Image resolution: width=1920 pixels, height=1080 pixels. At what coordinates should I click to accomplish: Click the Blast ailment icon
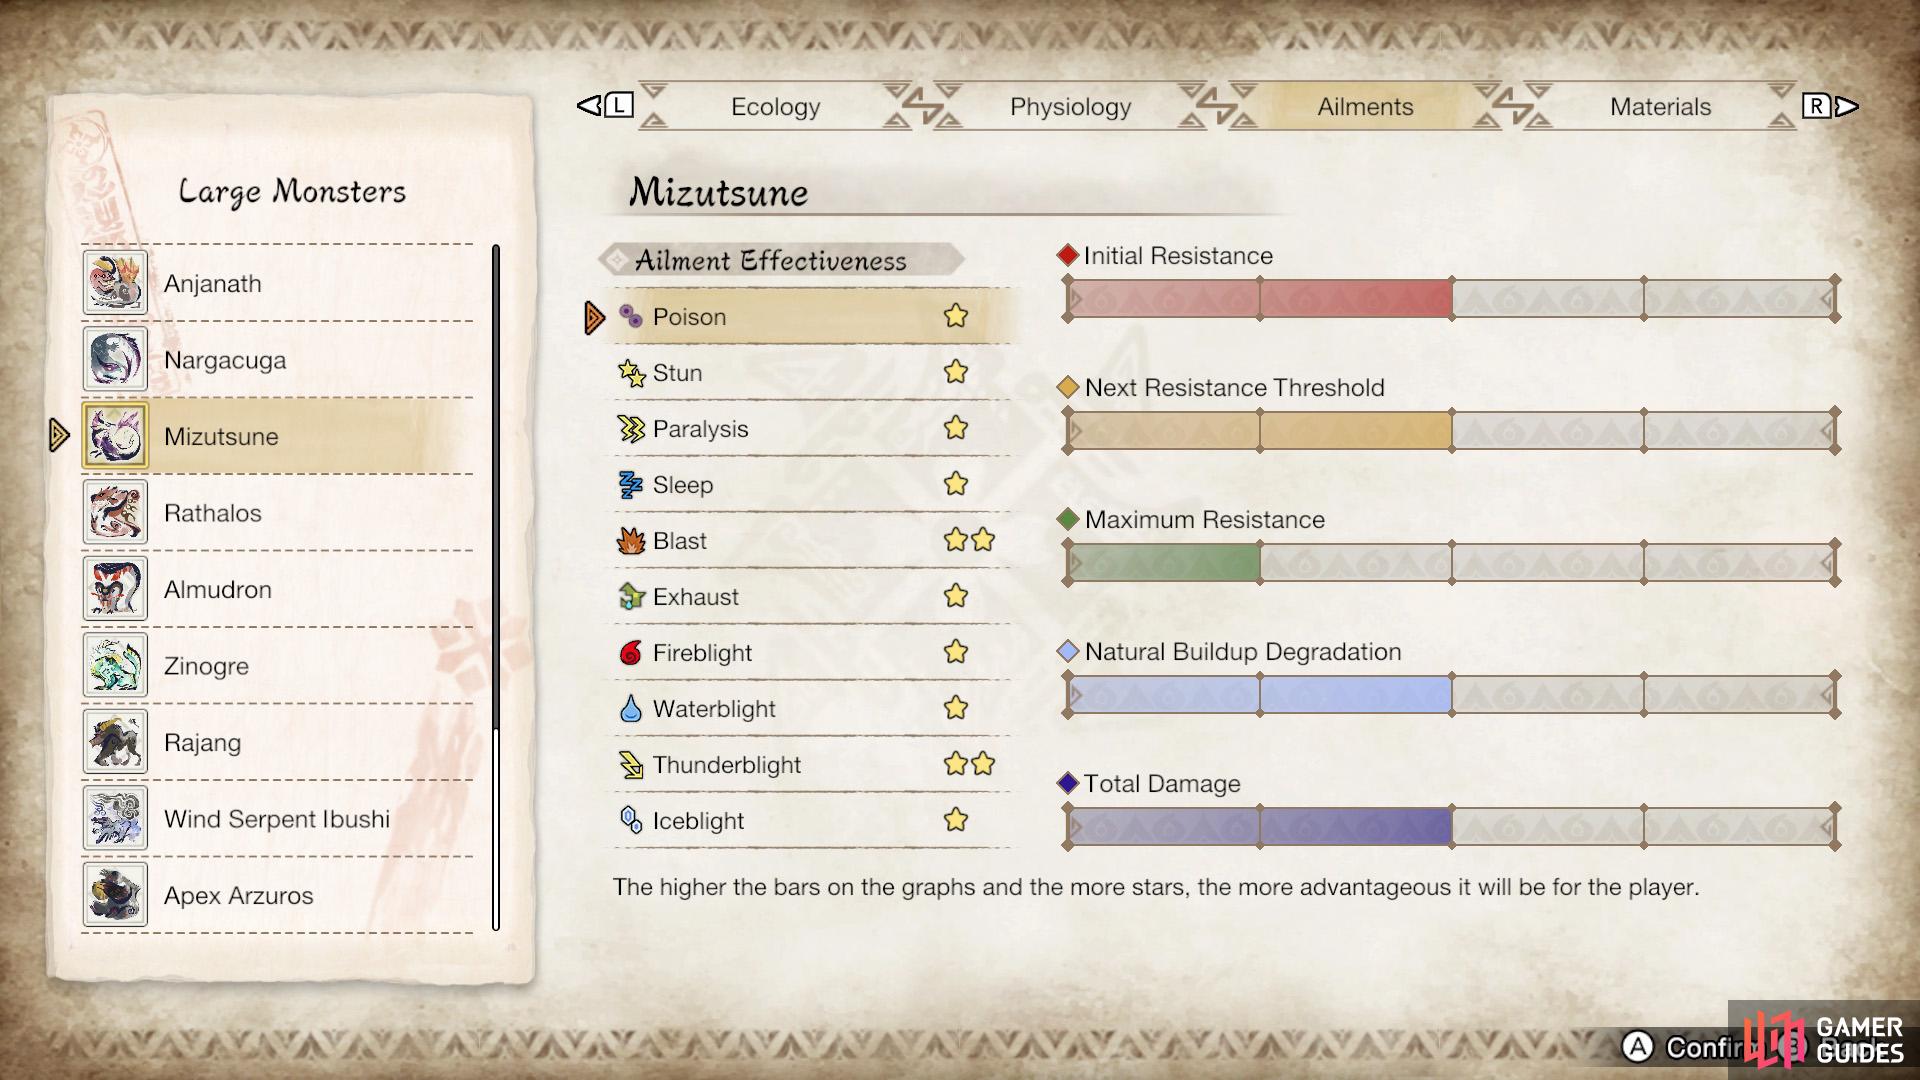tap(631, 541)
